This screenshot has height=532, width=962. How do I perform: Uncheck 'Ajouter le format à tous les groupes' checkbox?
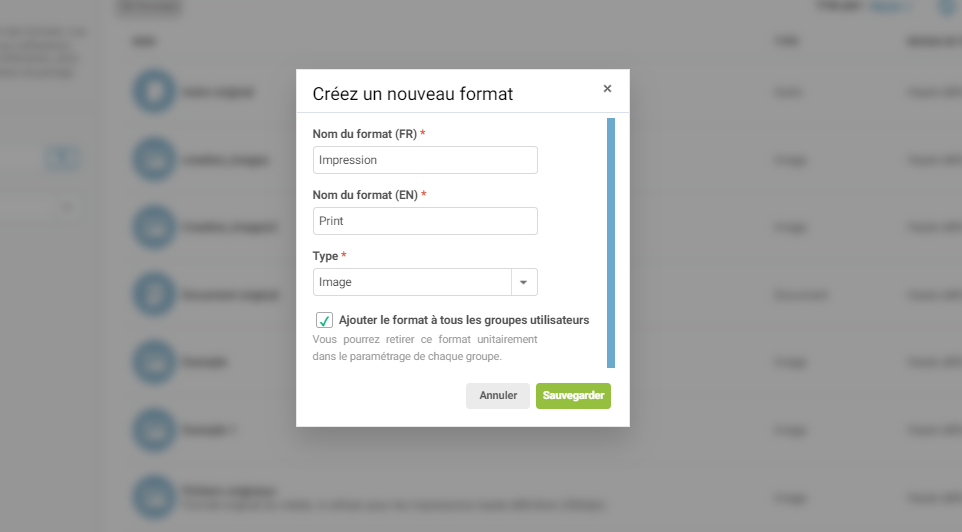324,321
